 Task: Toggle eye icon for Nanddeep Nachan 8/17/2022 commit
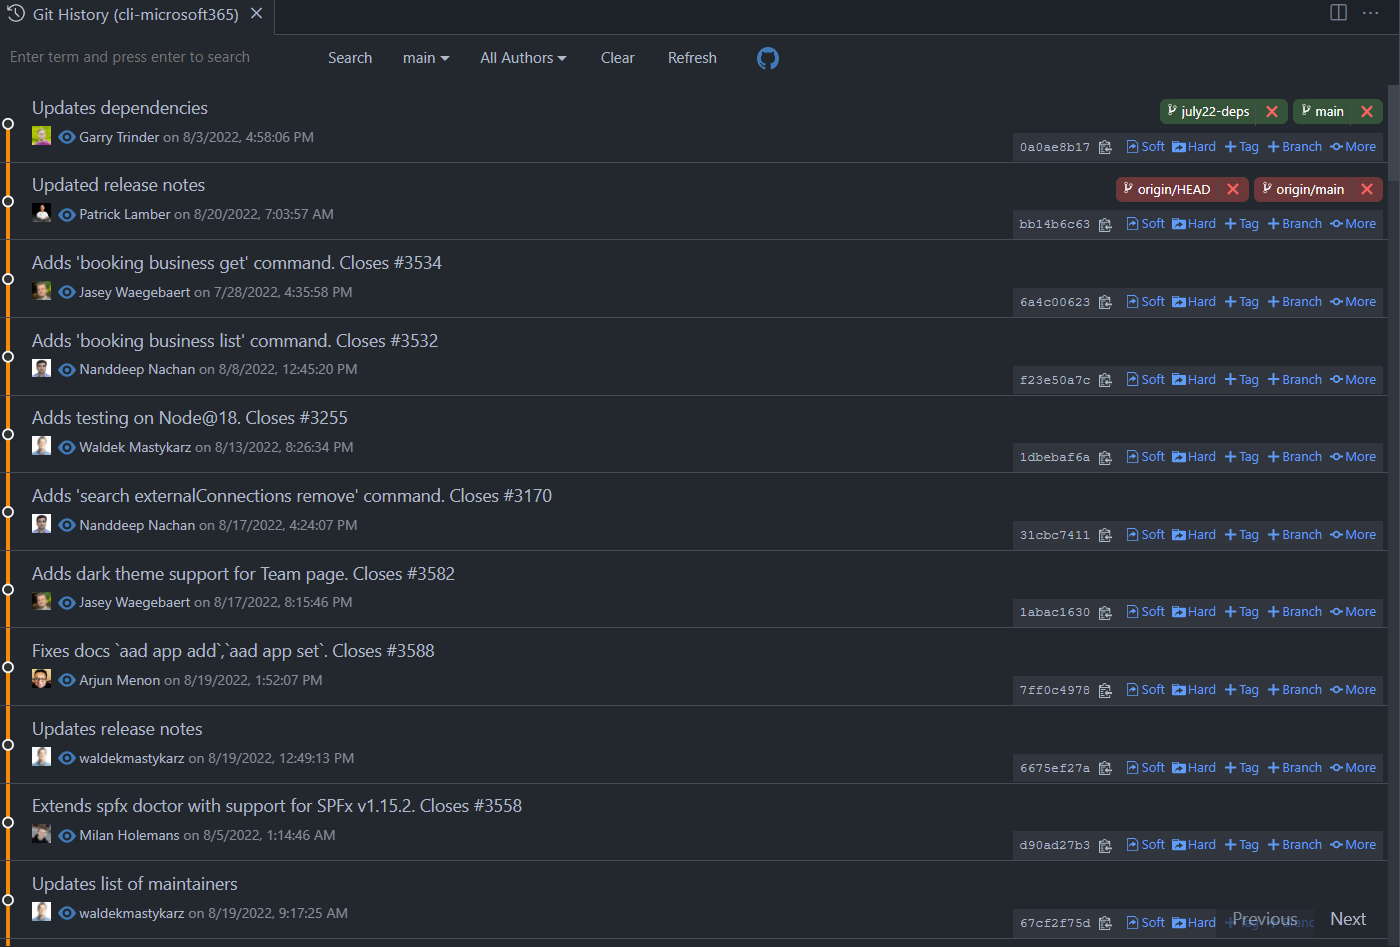click(67, 525)
